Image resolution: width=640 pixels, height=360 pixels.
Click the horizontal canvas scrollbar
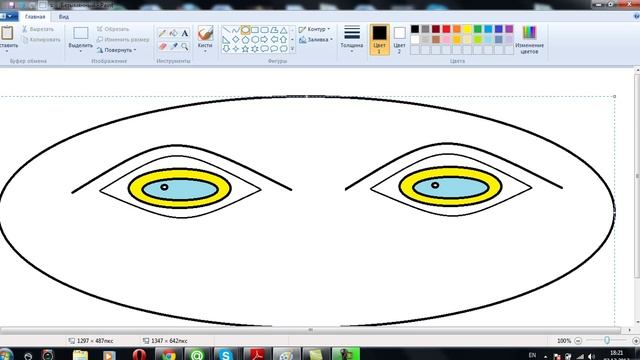point(310,330)
